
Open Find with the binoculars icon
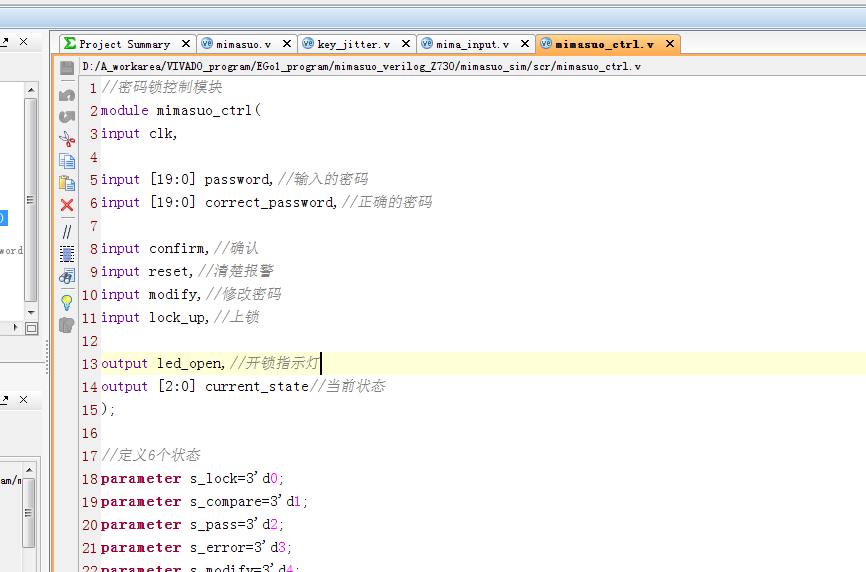point(67,275)
